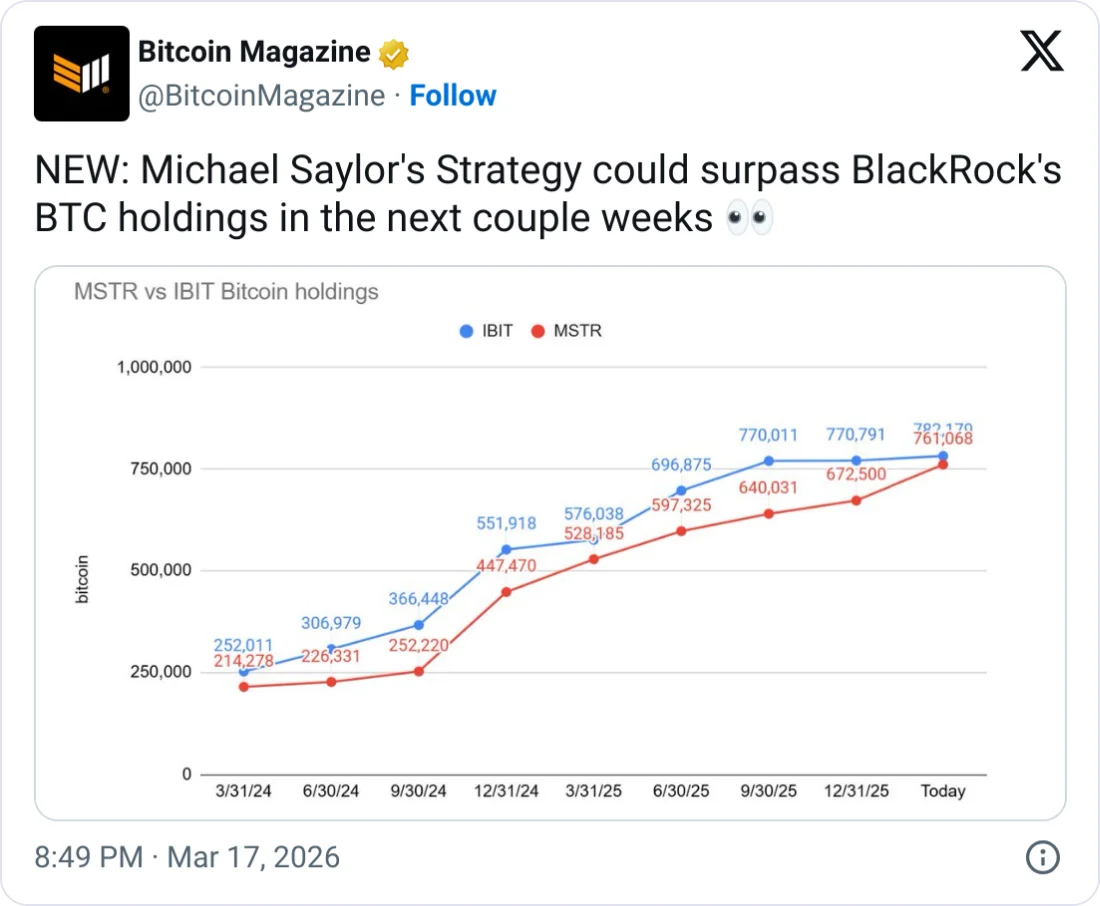
Task: Click the MSTR vs IBIT chart title
Action: pos(226,292)
